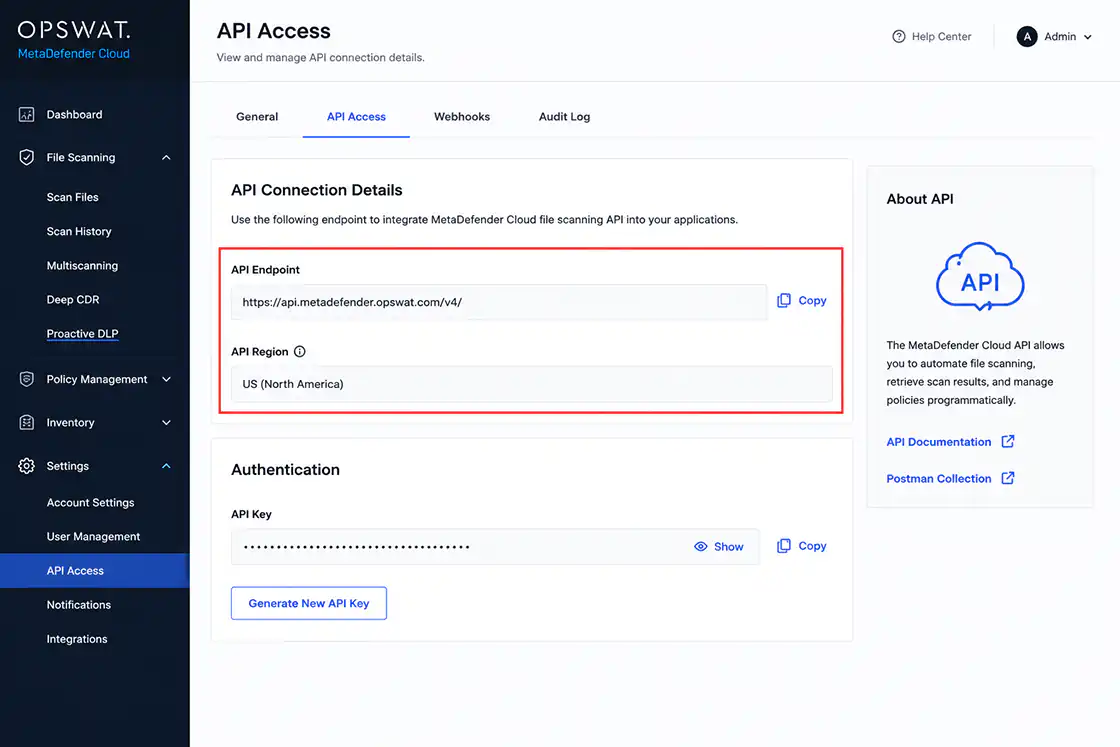This screenshot has width=1120, height=747.
Task: Switch to the Webhooks tab
Action: [462, 116]
